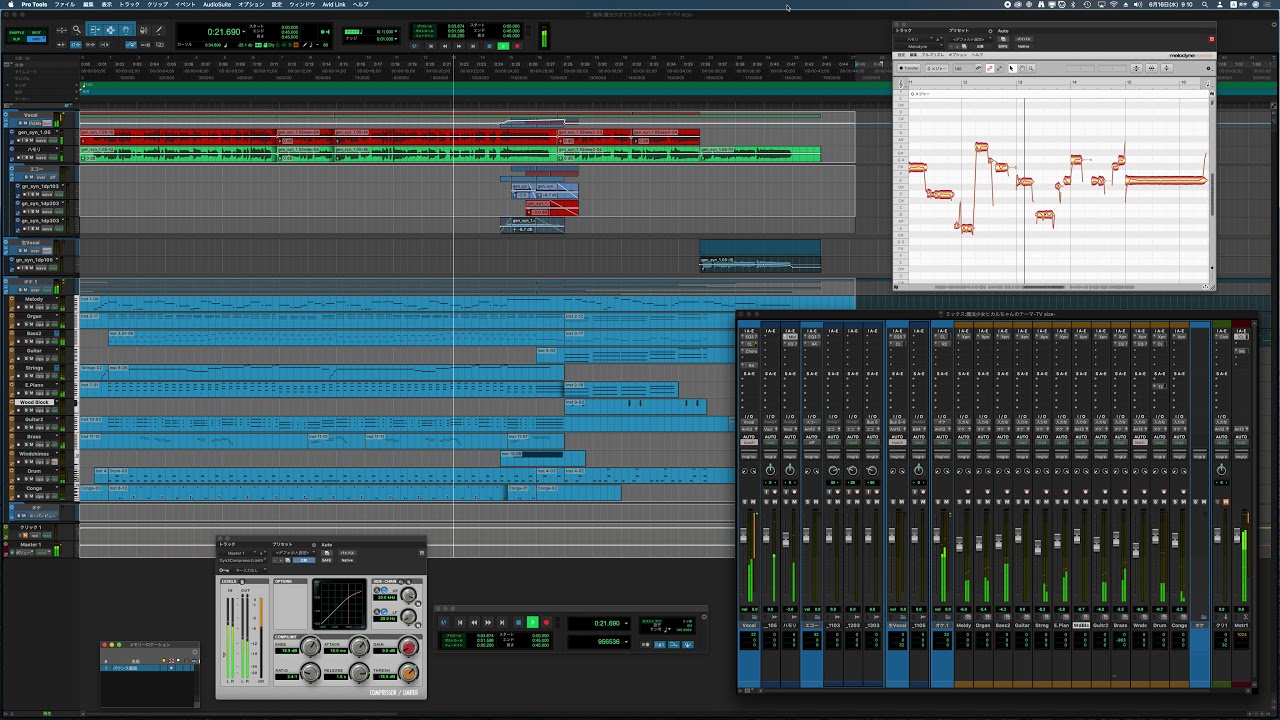Open the AudioSuite menu
Screen dimensions: 1280x720
point(217,4)
